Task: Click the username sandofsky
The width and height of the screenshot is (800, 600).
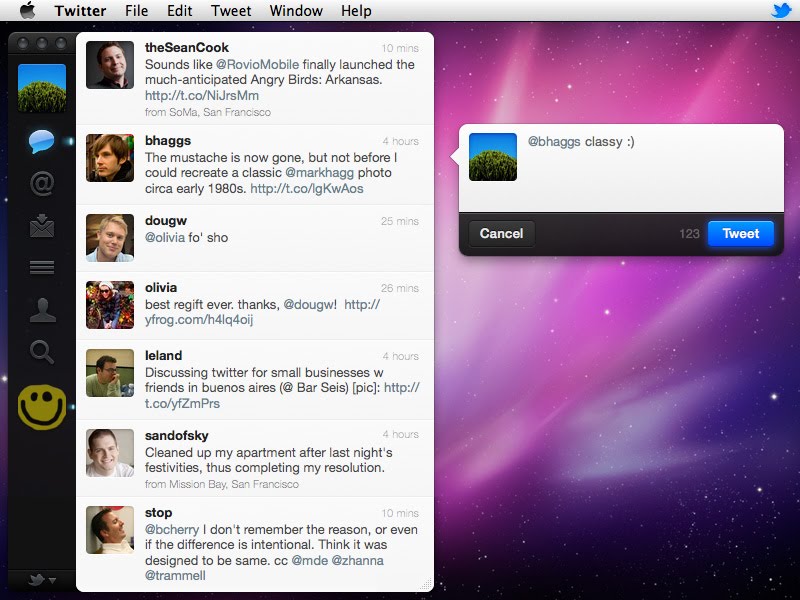Action: pos(177,436)
